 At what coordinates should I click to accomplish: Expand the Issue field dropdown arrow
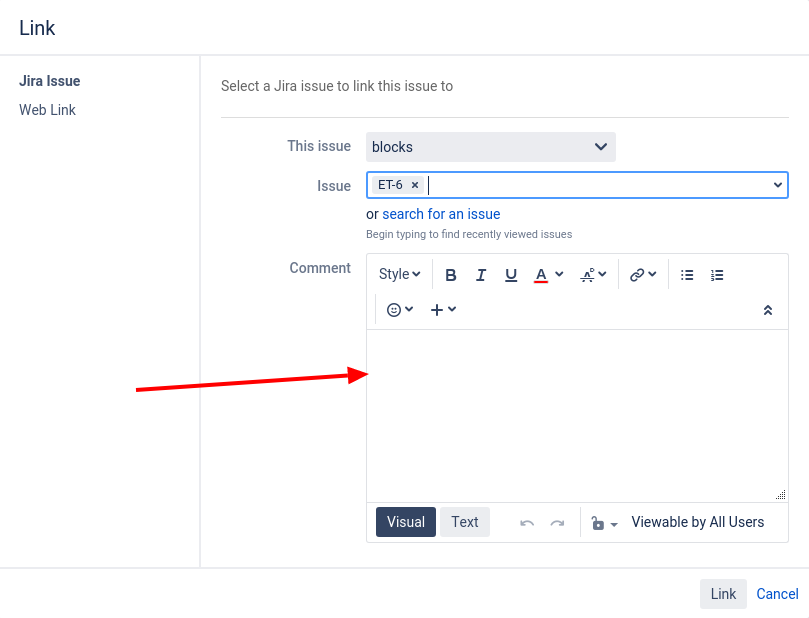(778, 185)
